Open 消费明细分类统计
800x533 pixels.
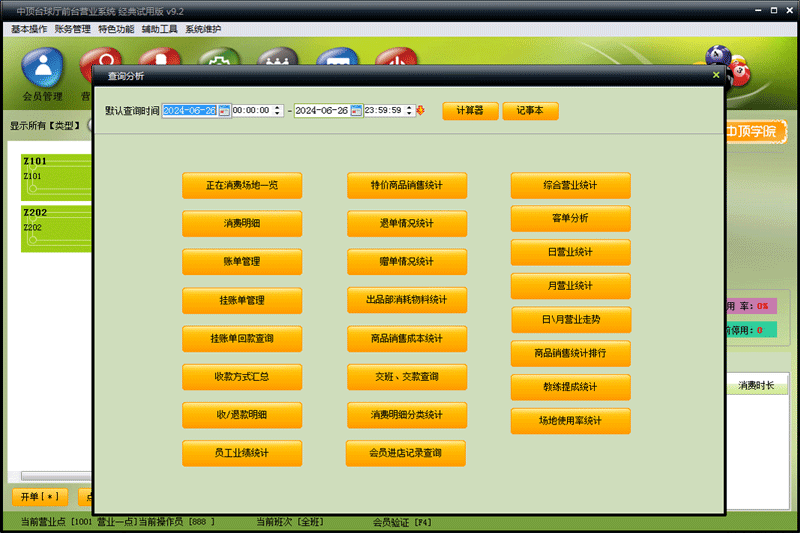click(x=407, y=415)
